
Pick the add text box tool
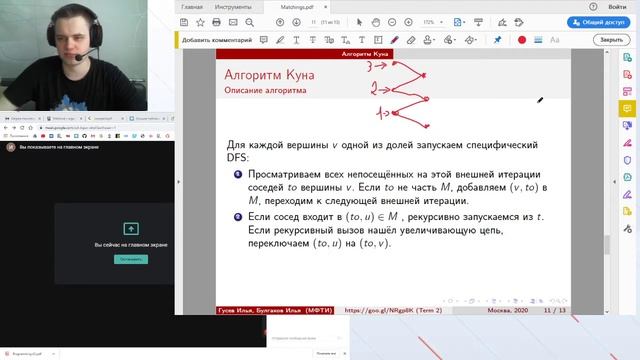point(378,40)
